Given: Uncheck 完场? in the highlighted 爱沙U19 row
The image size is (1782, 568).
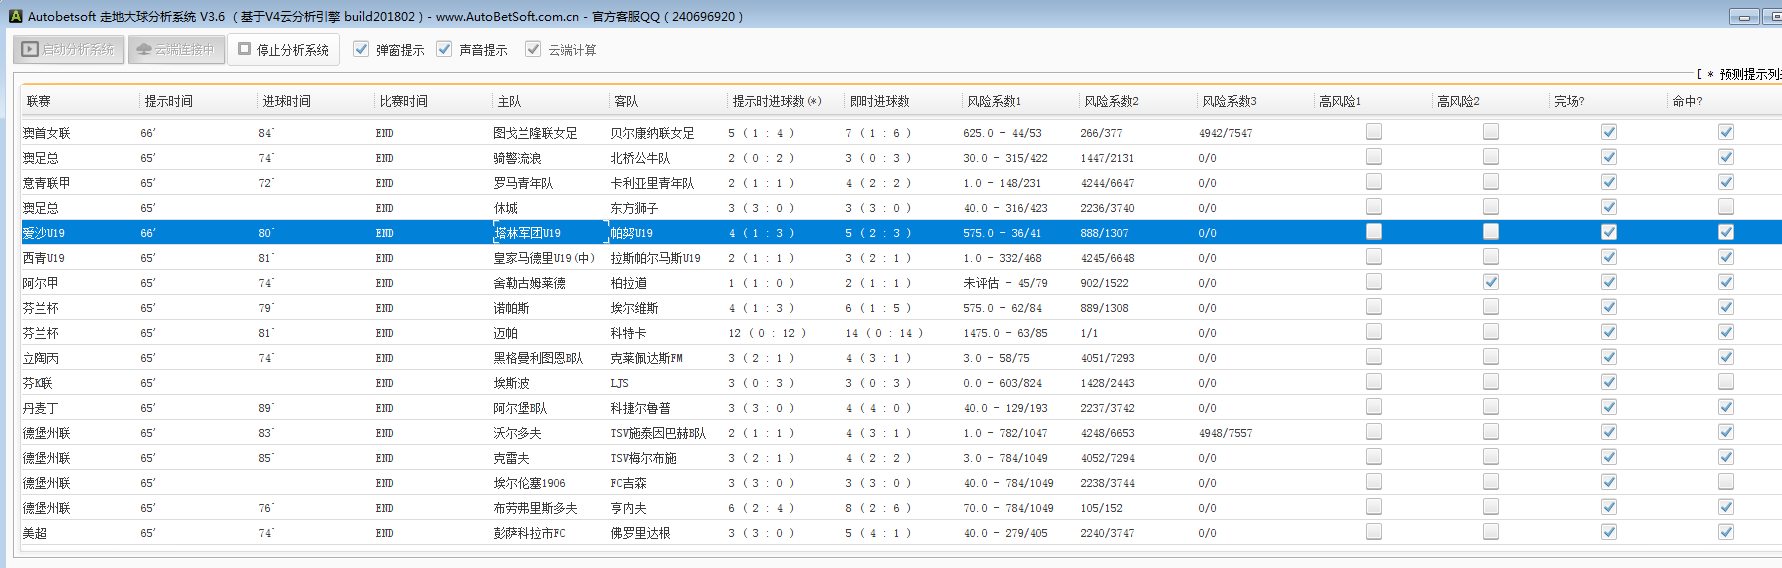Looking at the screenshot, I should [x=1609, y=232].
